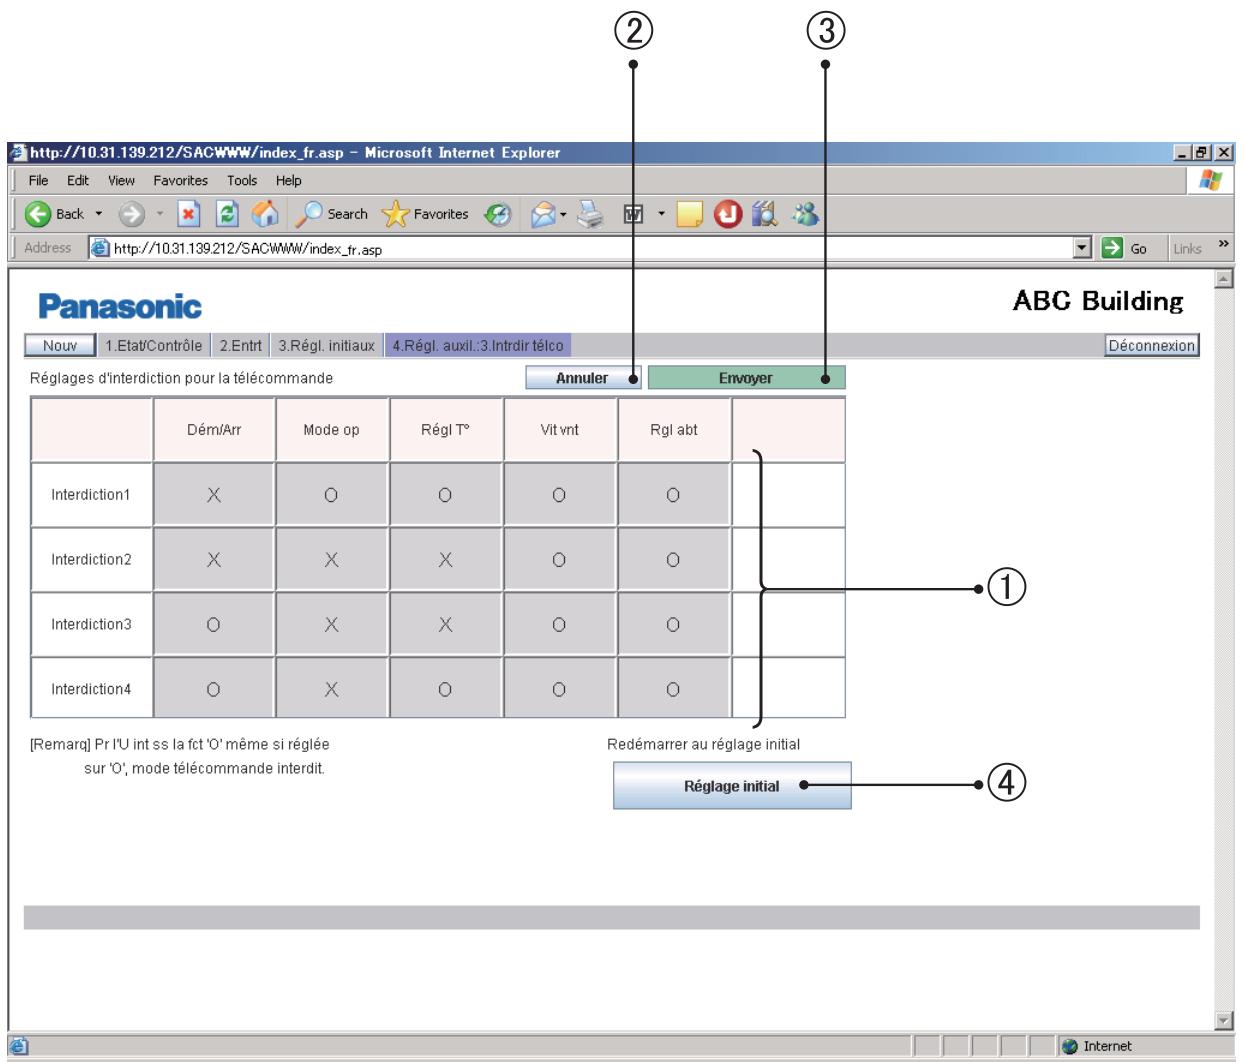This screenshot has height=1062, width=1245.
Task: Open the address bar dropdown arrow
Action: (x=1081, y=248)
